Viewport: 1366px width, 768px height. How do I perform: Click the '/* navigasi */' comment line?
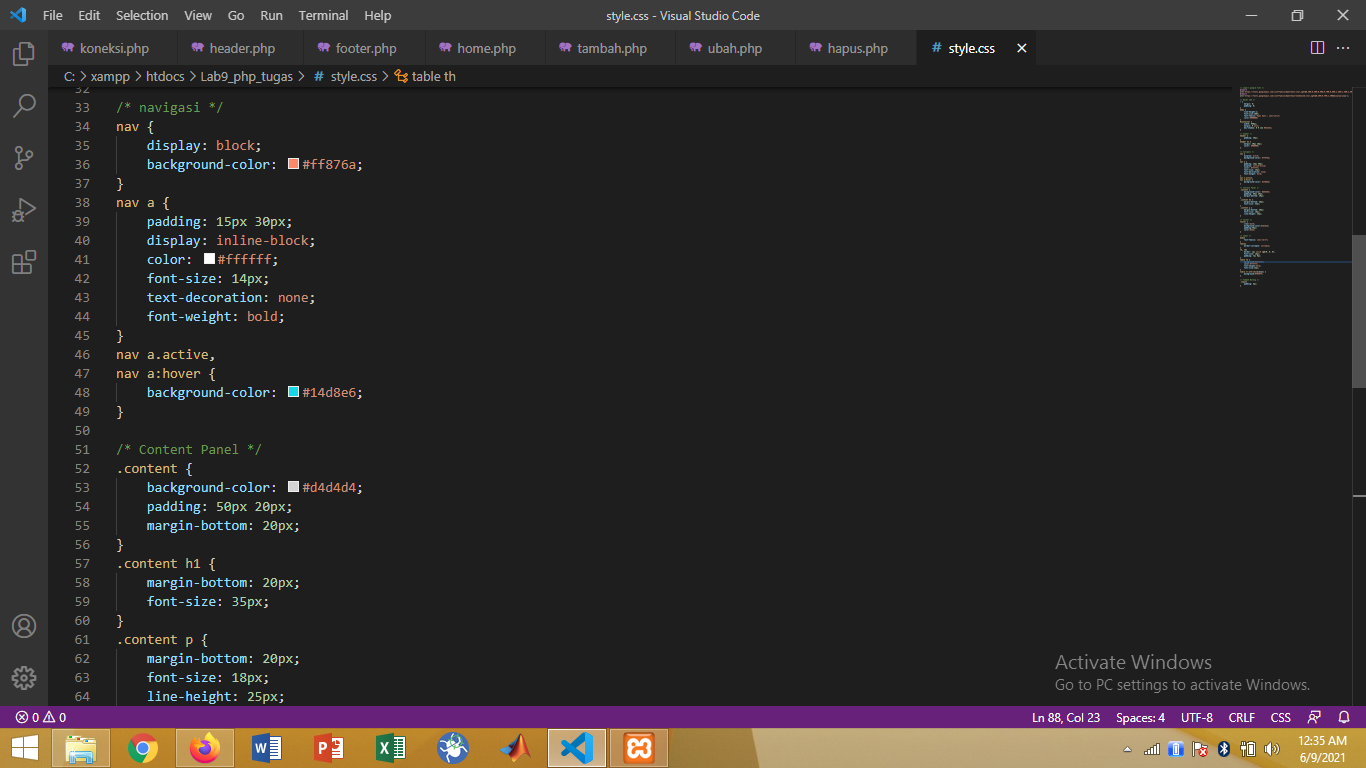pos(169,107)
